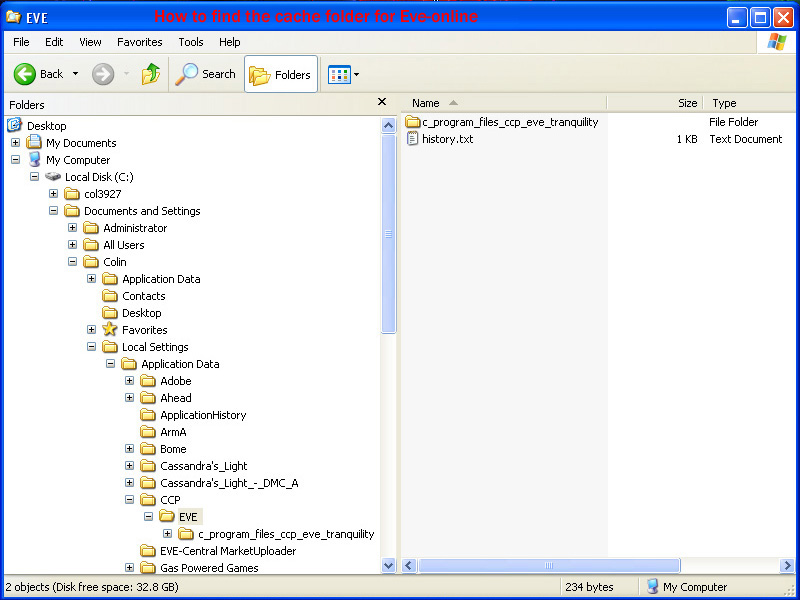The height and width of the screenshot is (600, 800).
Task: Collapse Application Data under Local Settings
Action: point(110,364)
